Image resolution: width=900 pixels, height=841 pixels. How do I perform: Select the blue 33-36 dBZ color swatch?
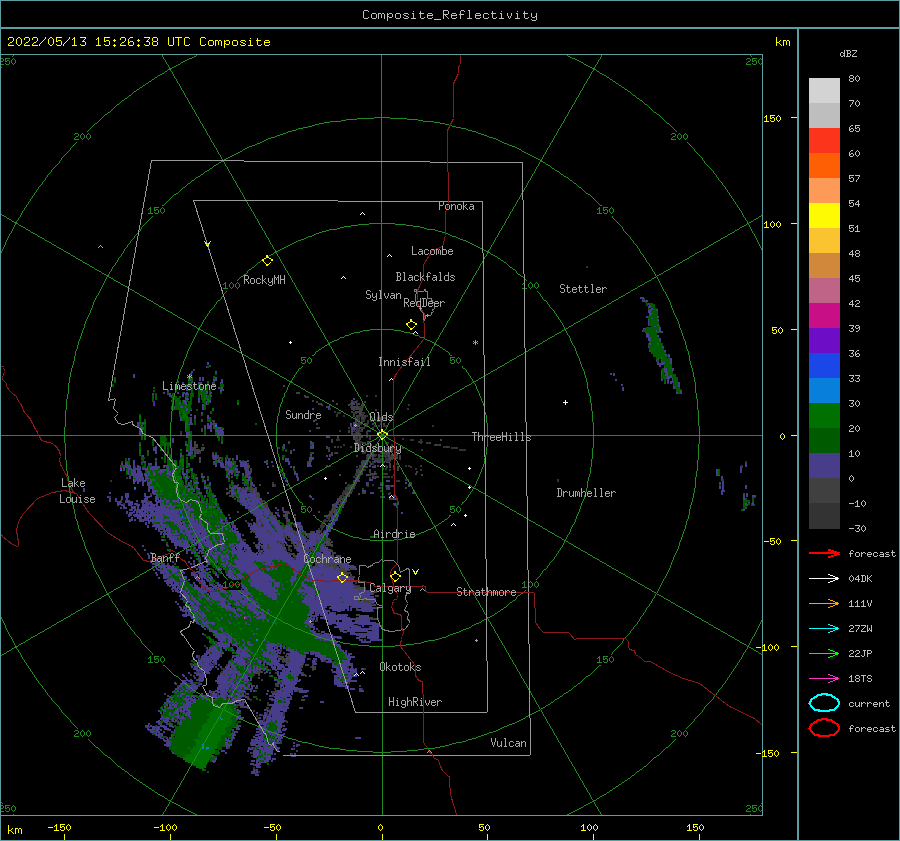824,365
